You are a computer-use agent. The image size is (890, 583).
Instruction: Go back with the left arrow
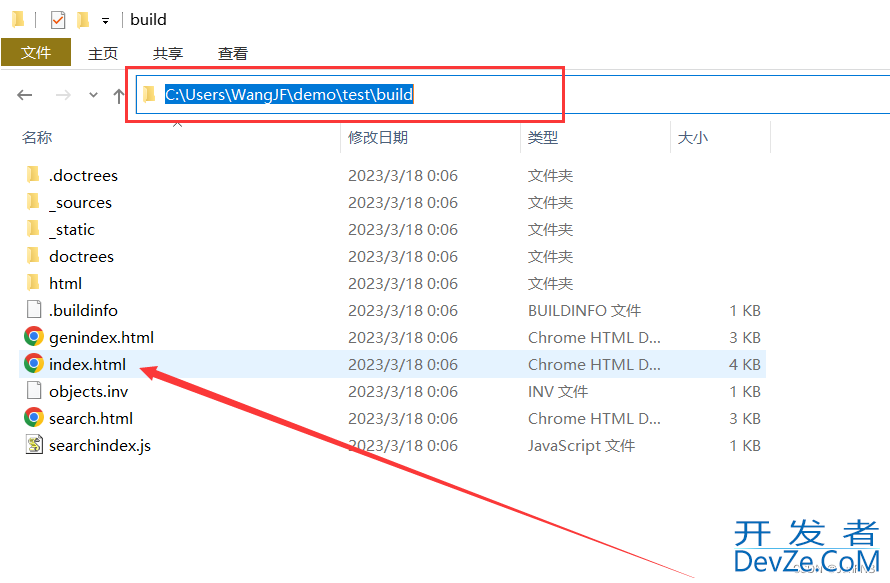coord(24,95)
